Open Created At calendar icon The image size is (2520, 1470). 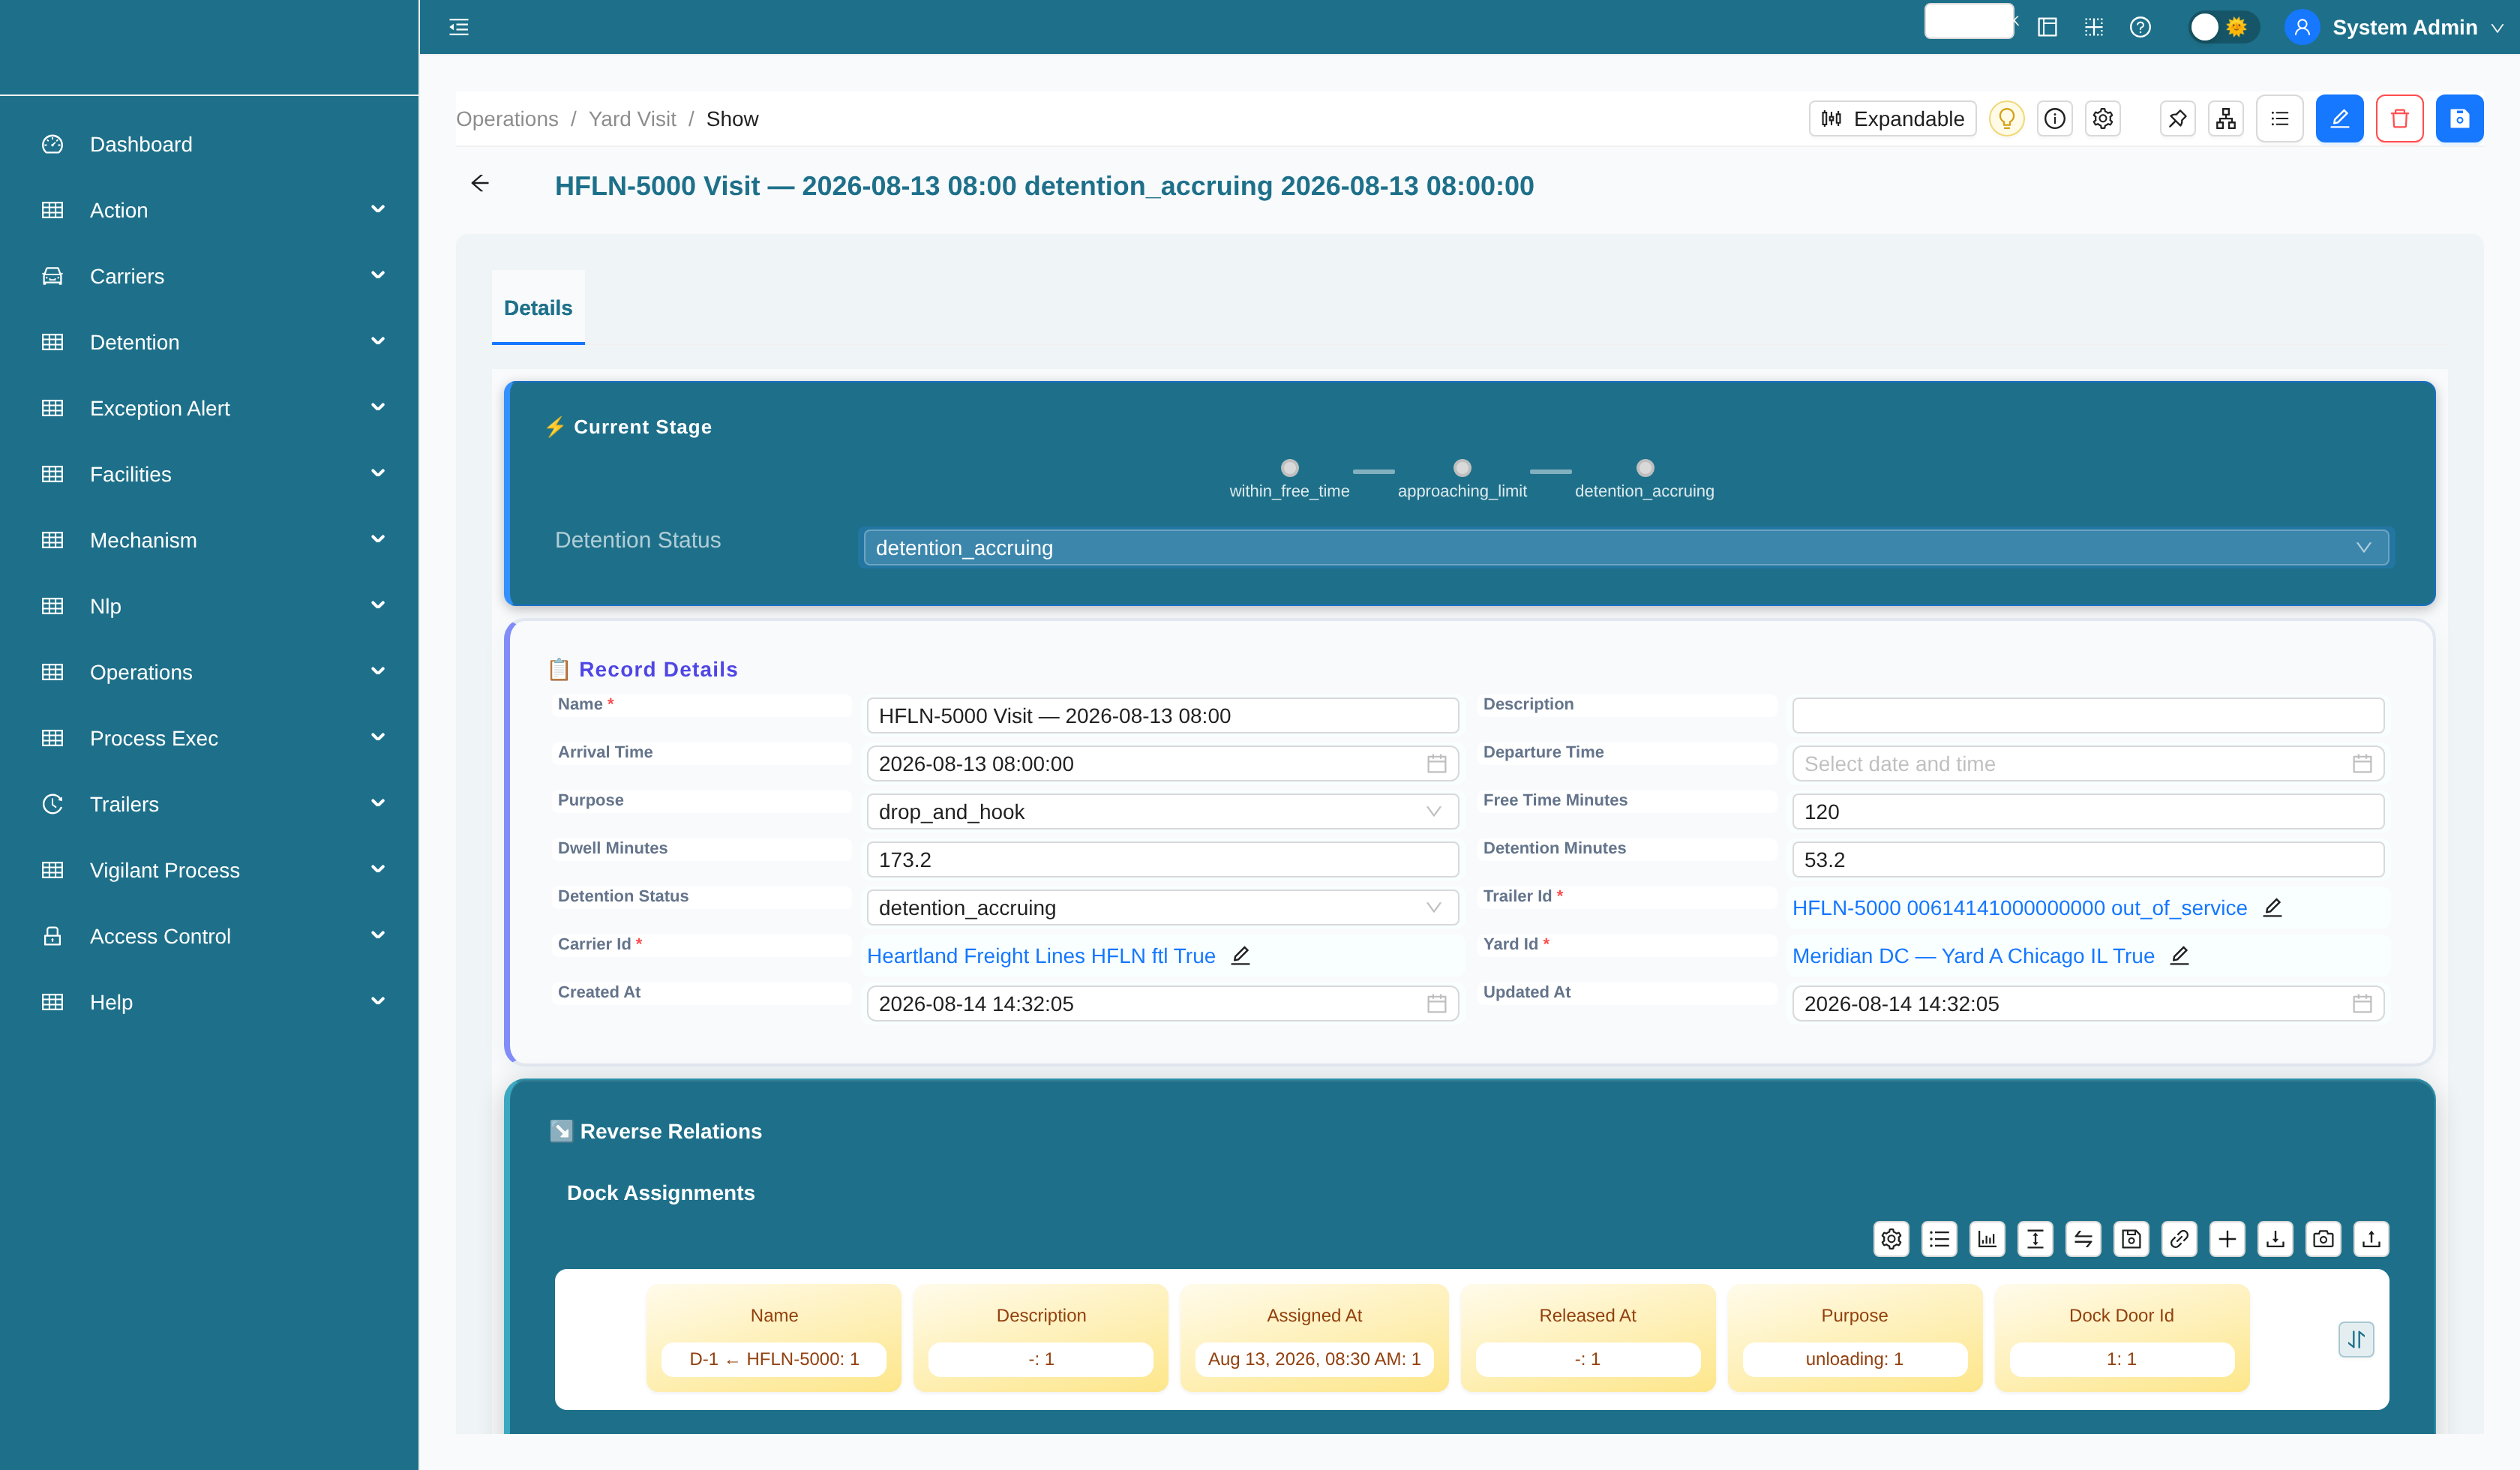click(1436, 1004)
